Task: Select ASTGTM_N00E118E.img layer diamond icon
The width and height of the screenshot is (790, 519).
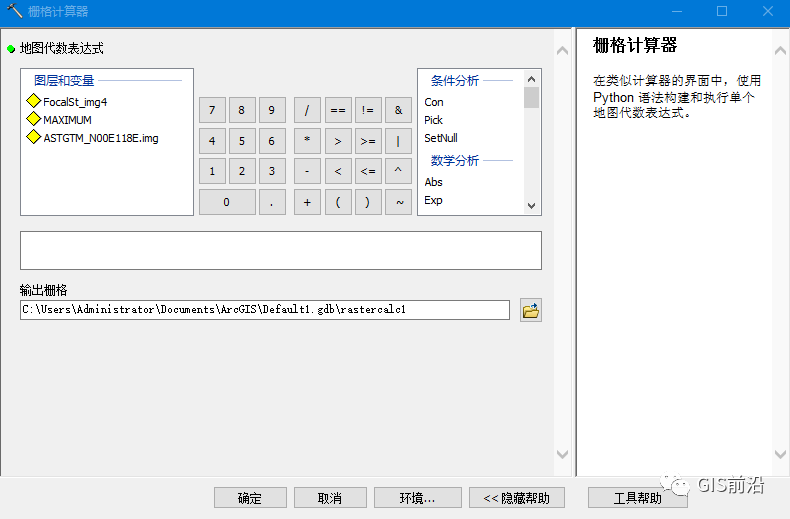Action: 33,137
